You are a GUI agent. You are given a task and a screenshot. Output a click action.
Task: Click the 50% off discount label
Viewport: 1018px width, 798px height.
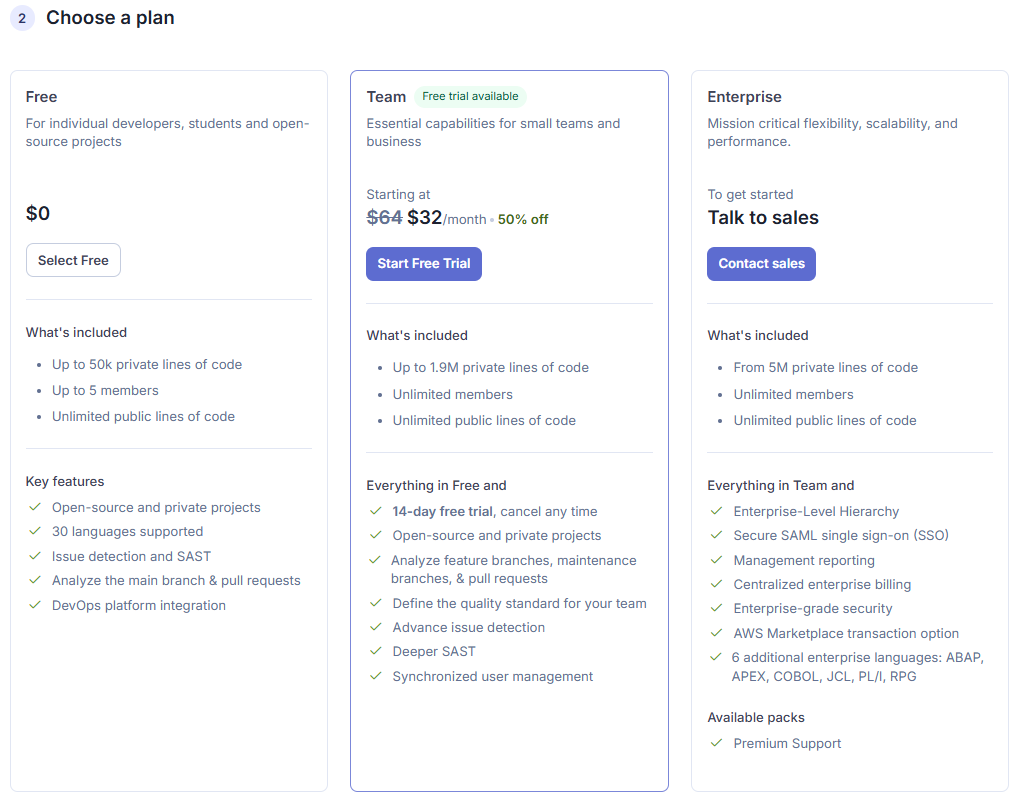click(523, 220)
